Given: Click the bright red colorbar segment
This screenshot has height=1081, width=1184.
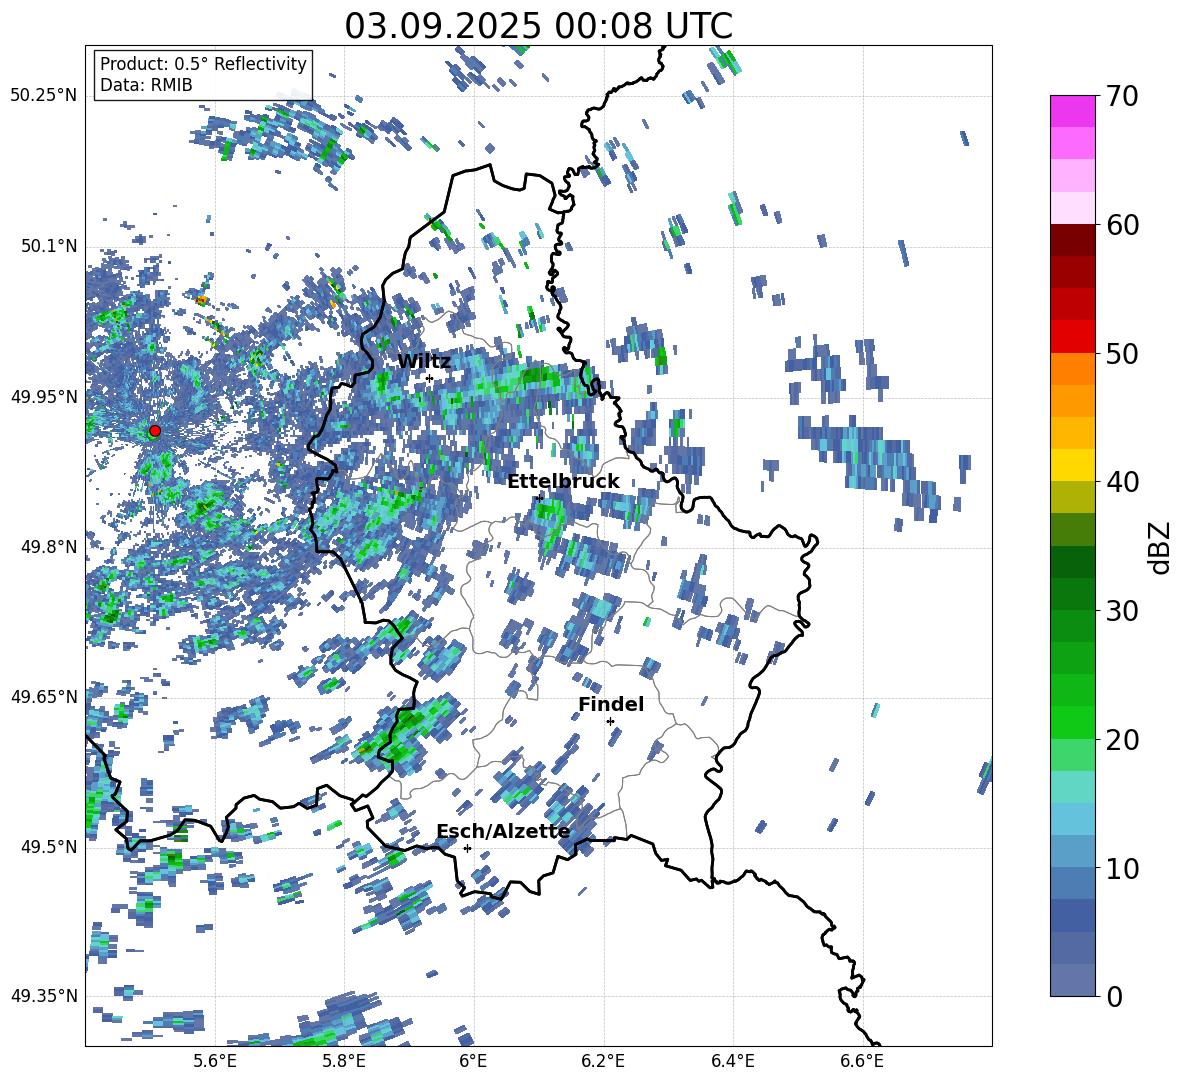Looking at the screenshot, I should click(x=1072, y=337).
